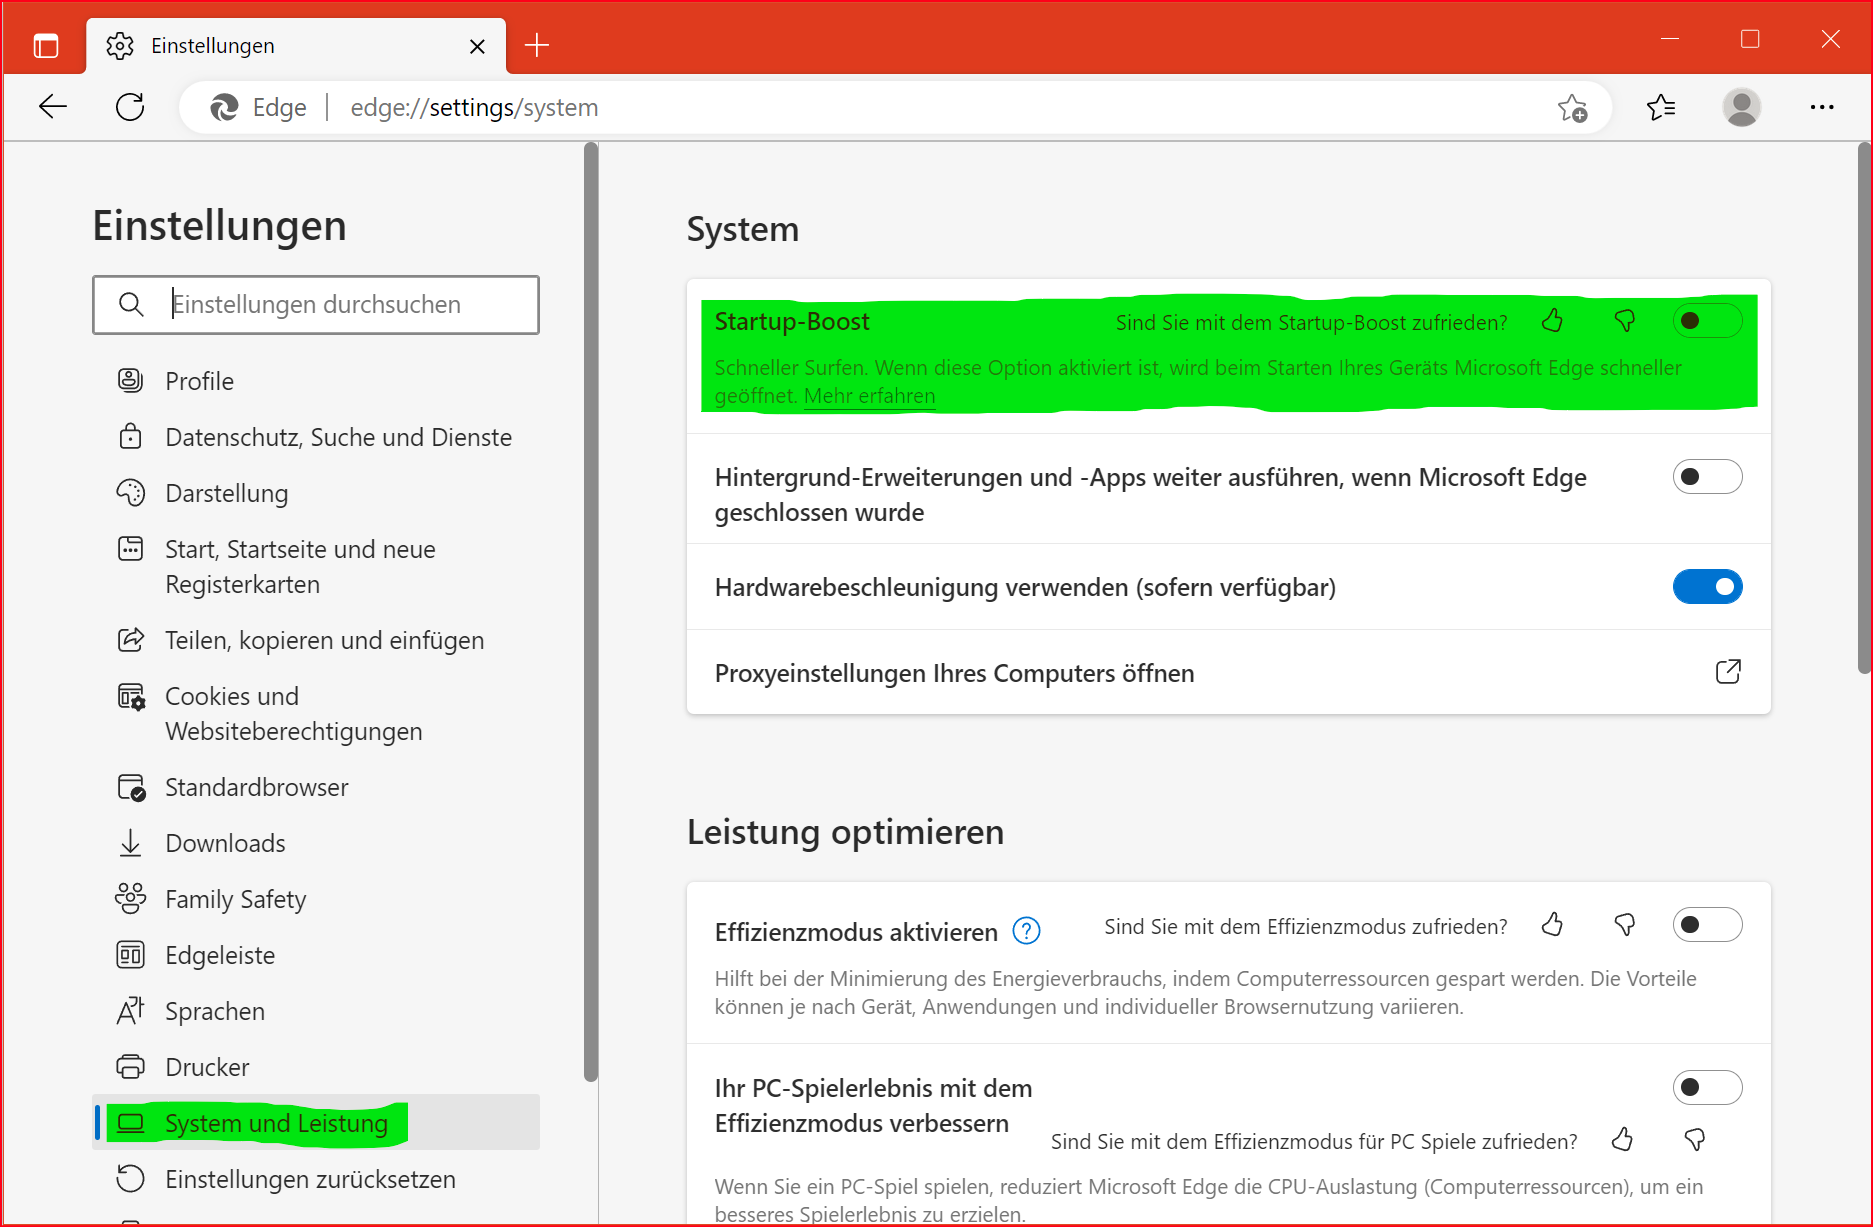Click the Leistung optimieren heading
Image resolution: width=1873 pixels, height=1227 pixels.
point(845,832)
